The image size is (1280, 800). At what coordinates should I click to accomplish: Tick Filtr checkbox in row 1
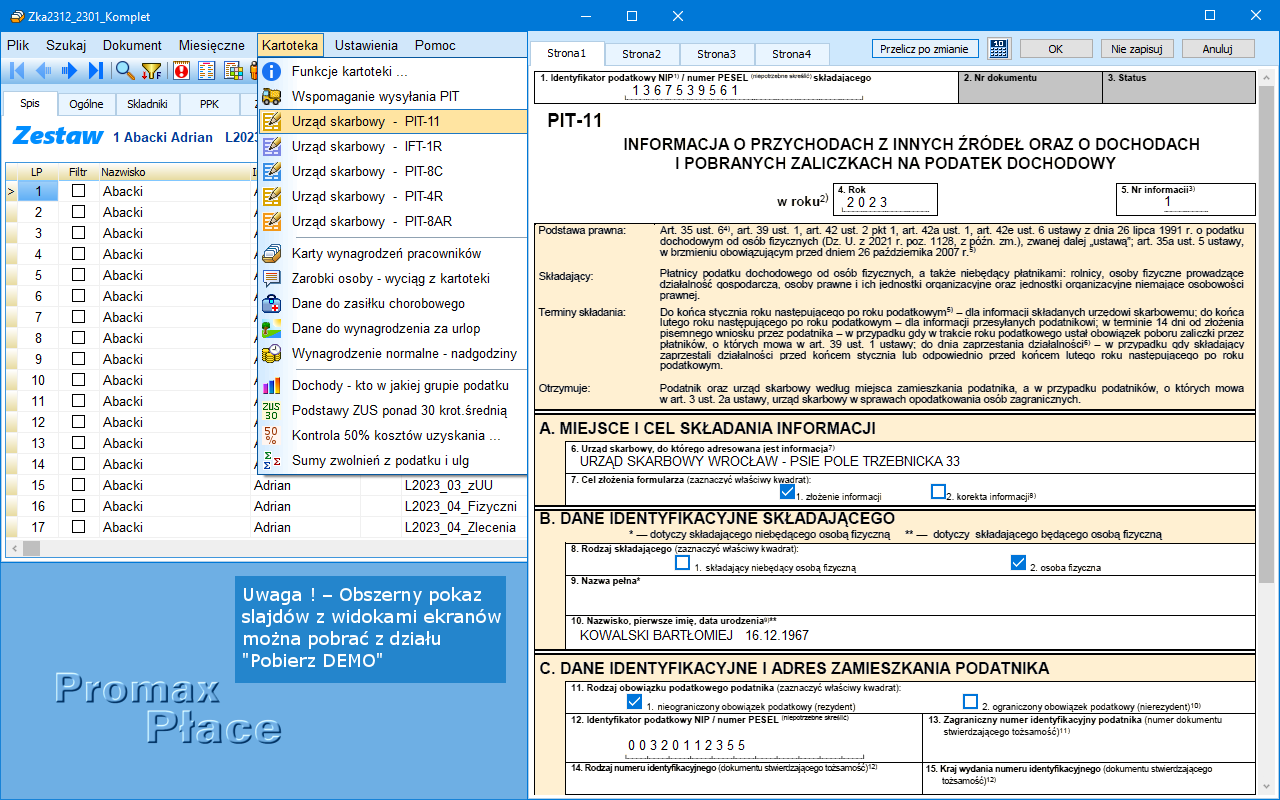click(78, 191)
